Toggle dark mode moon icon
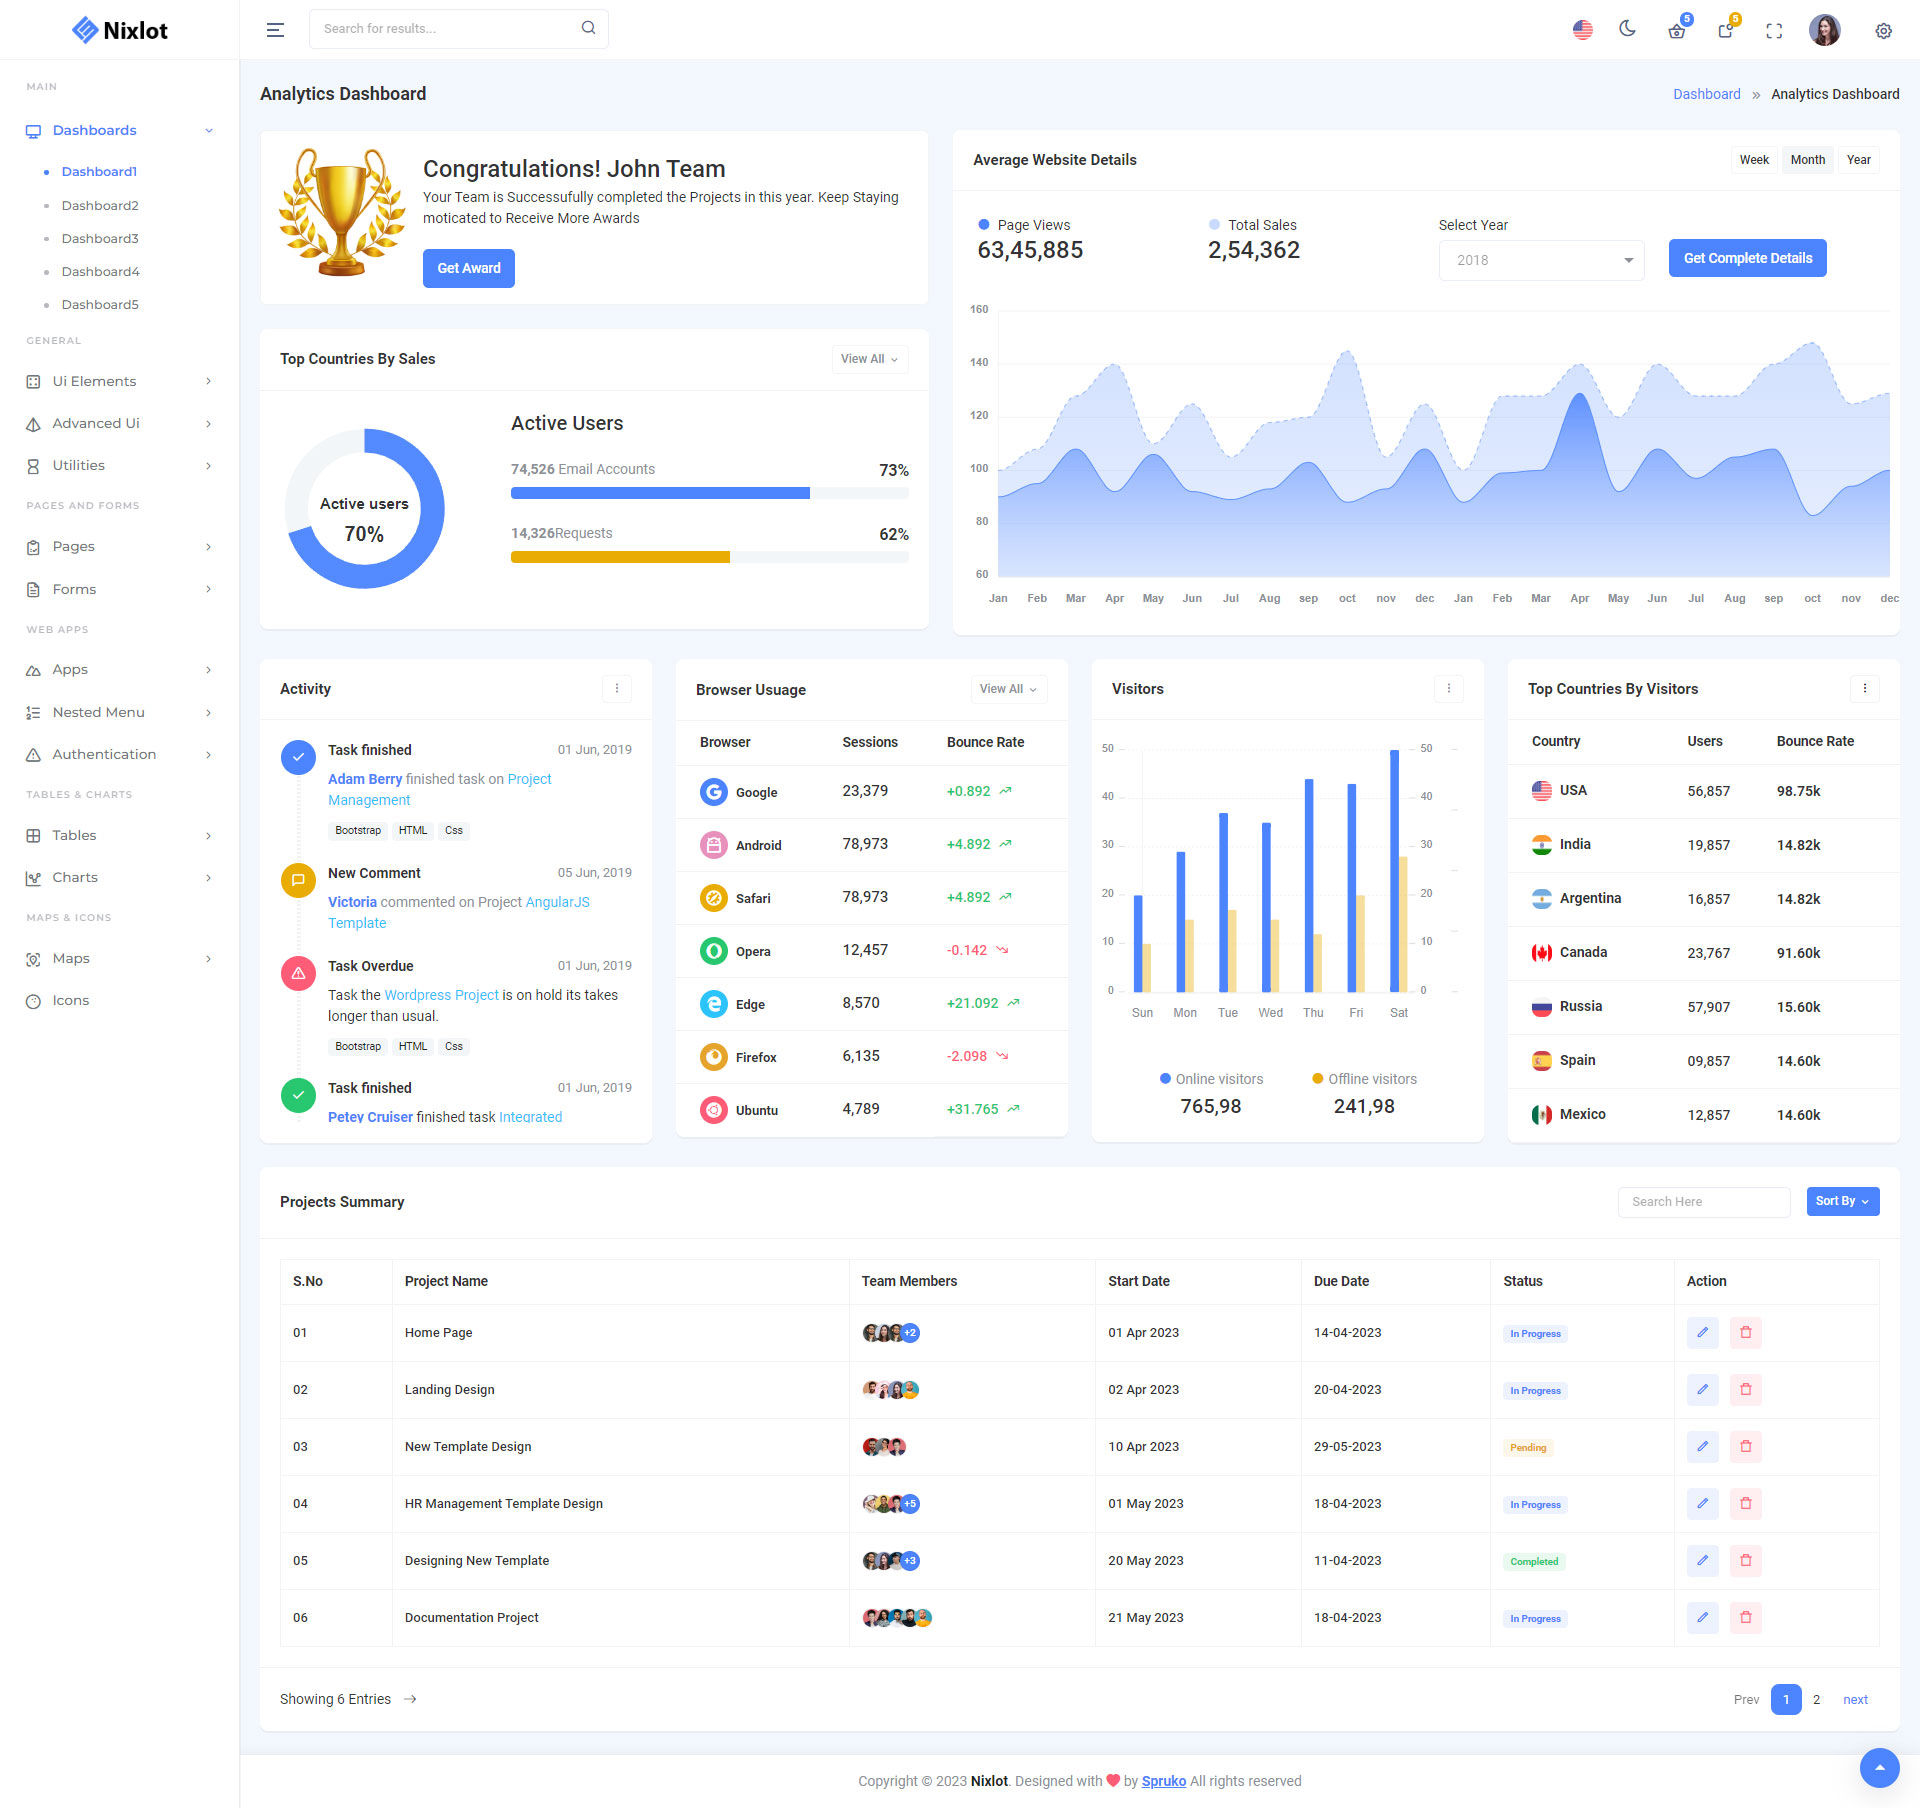The height and width of the screenshot is (1808, 1920). click(x=1627, y=29)
